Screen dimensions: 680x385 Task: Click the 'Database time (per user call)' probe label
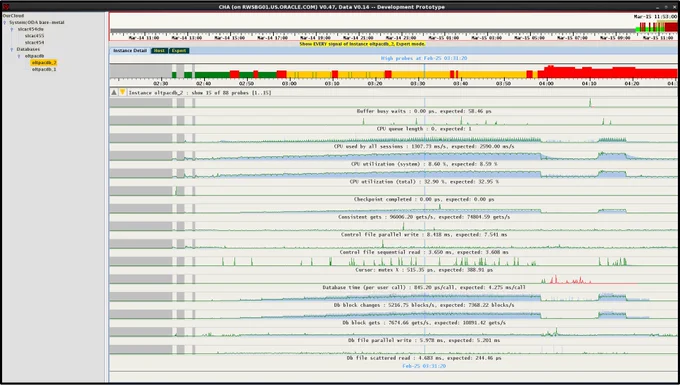click(x=424, y=287)
